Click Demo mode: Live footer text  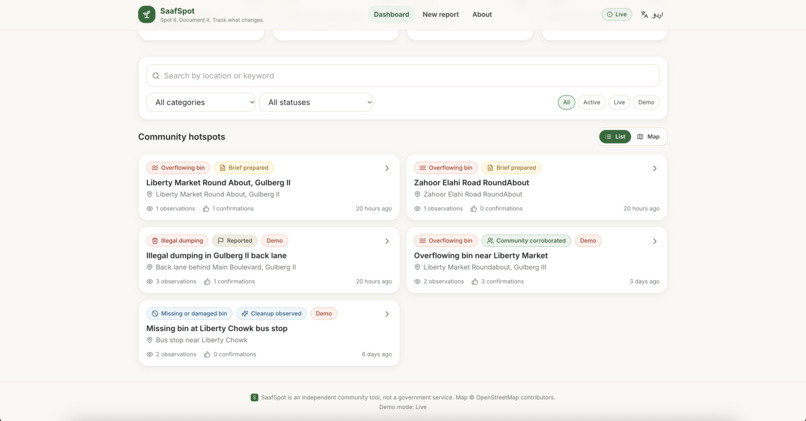click(403, 407)
